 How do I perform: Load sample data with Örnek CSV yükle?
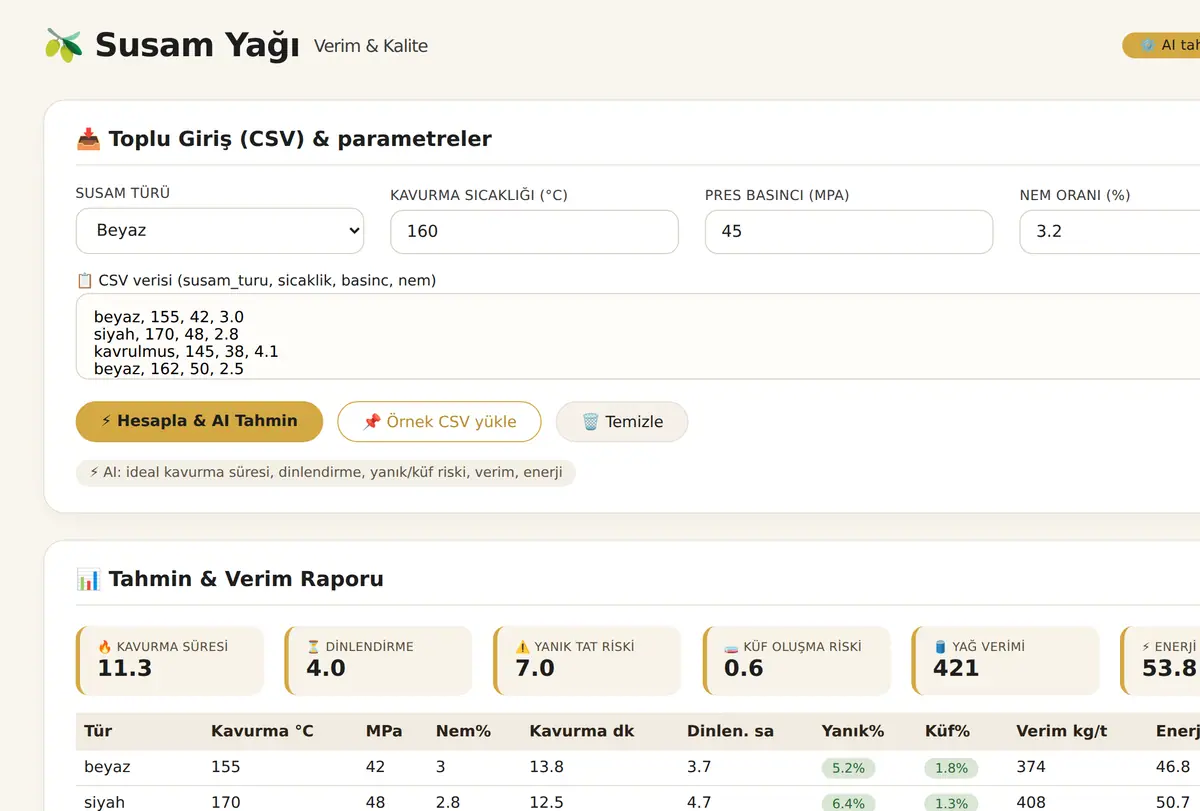coord(439,421)
